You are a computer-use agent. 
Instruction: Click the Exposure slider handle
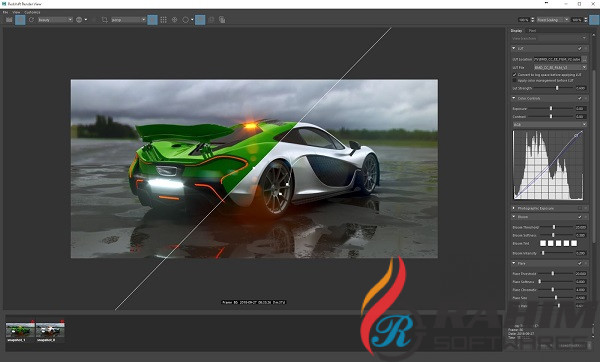click(x=551, y=109)
